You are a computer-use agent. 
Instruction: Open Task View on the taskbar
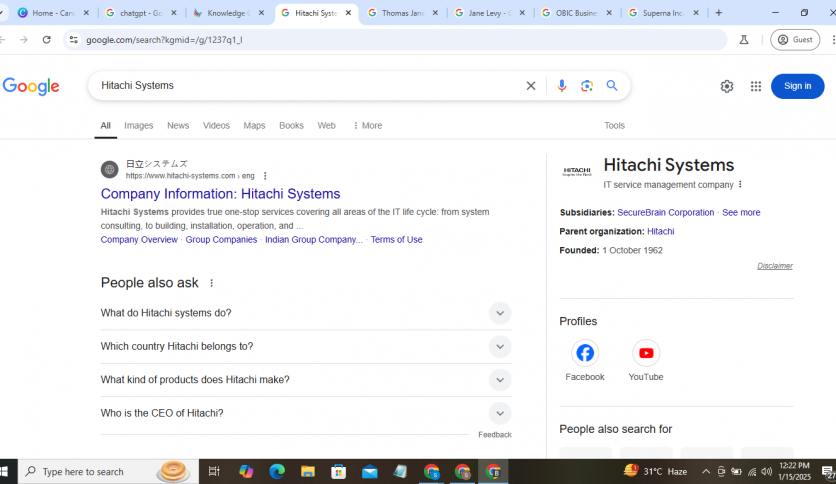point(214,471)
